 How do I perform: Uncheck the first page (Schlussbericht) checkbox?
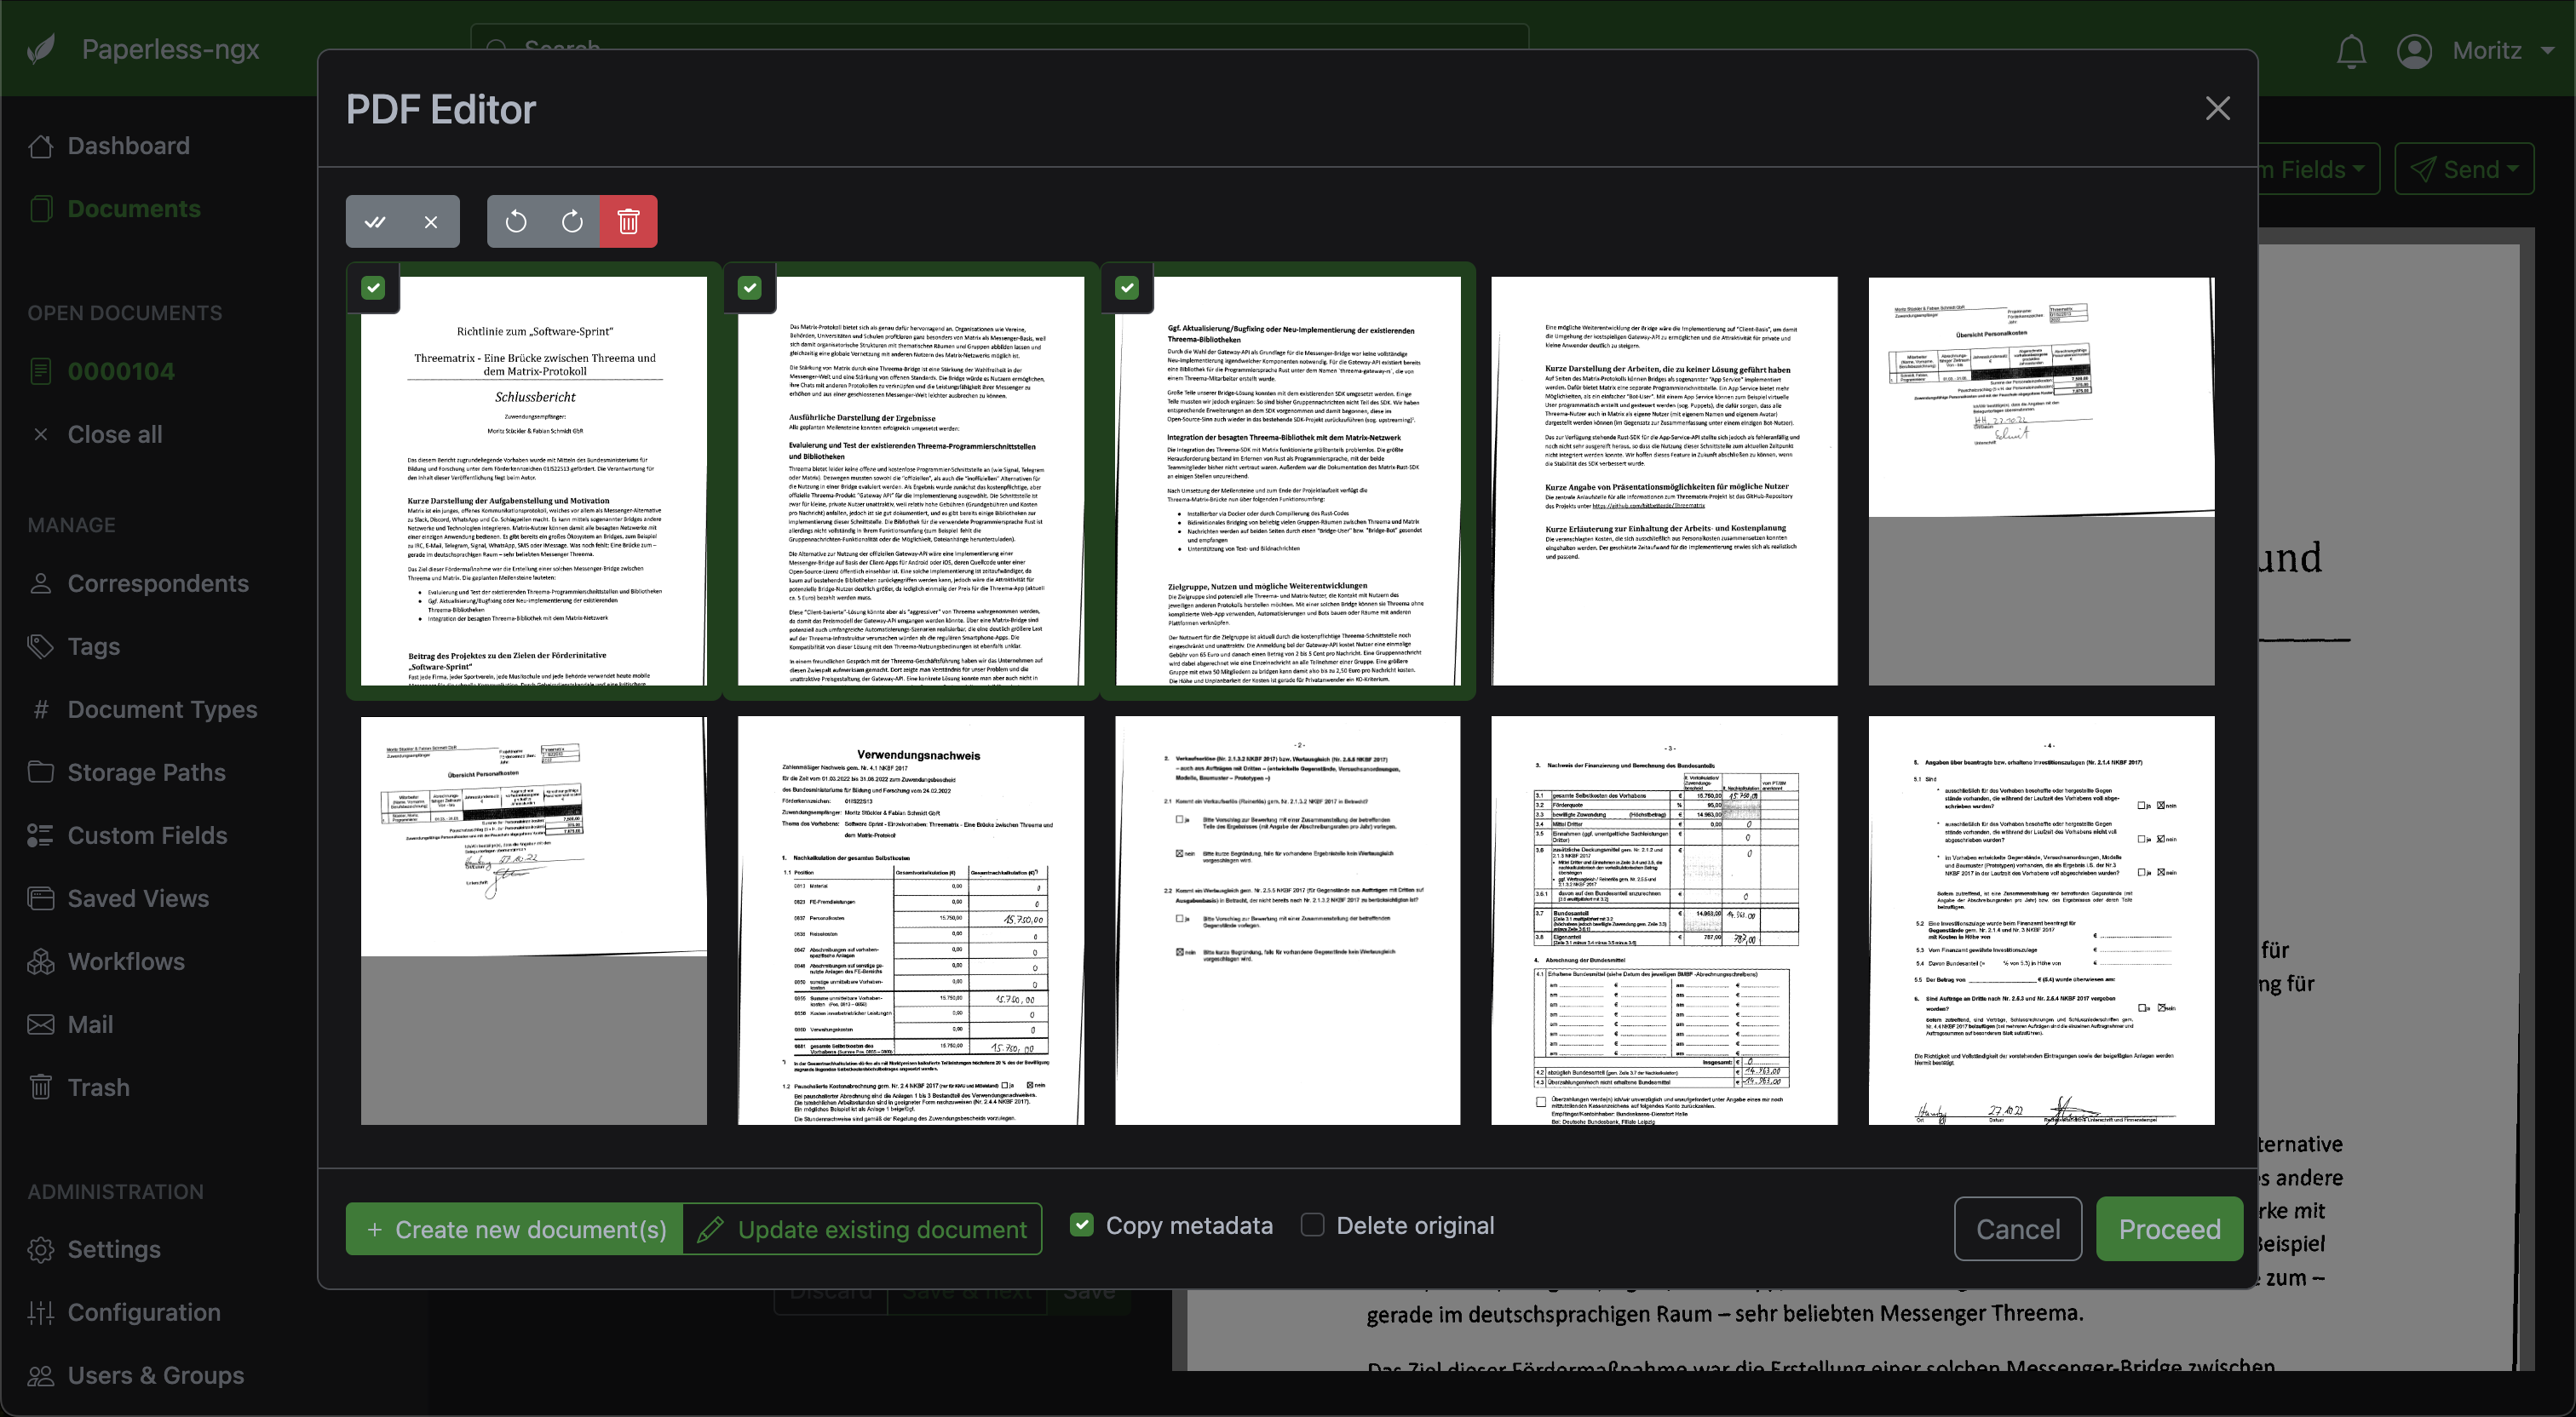click(x=373, y=288)
